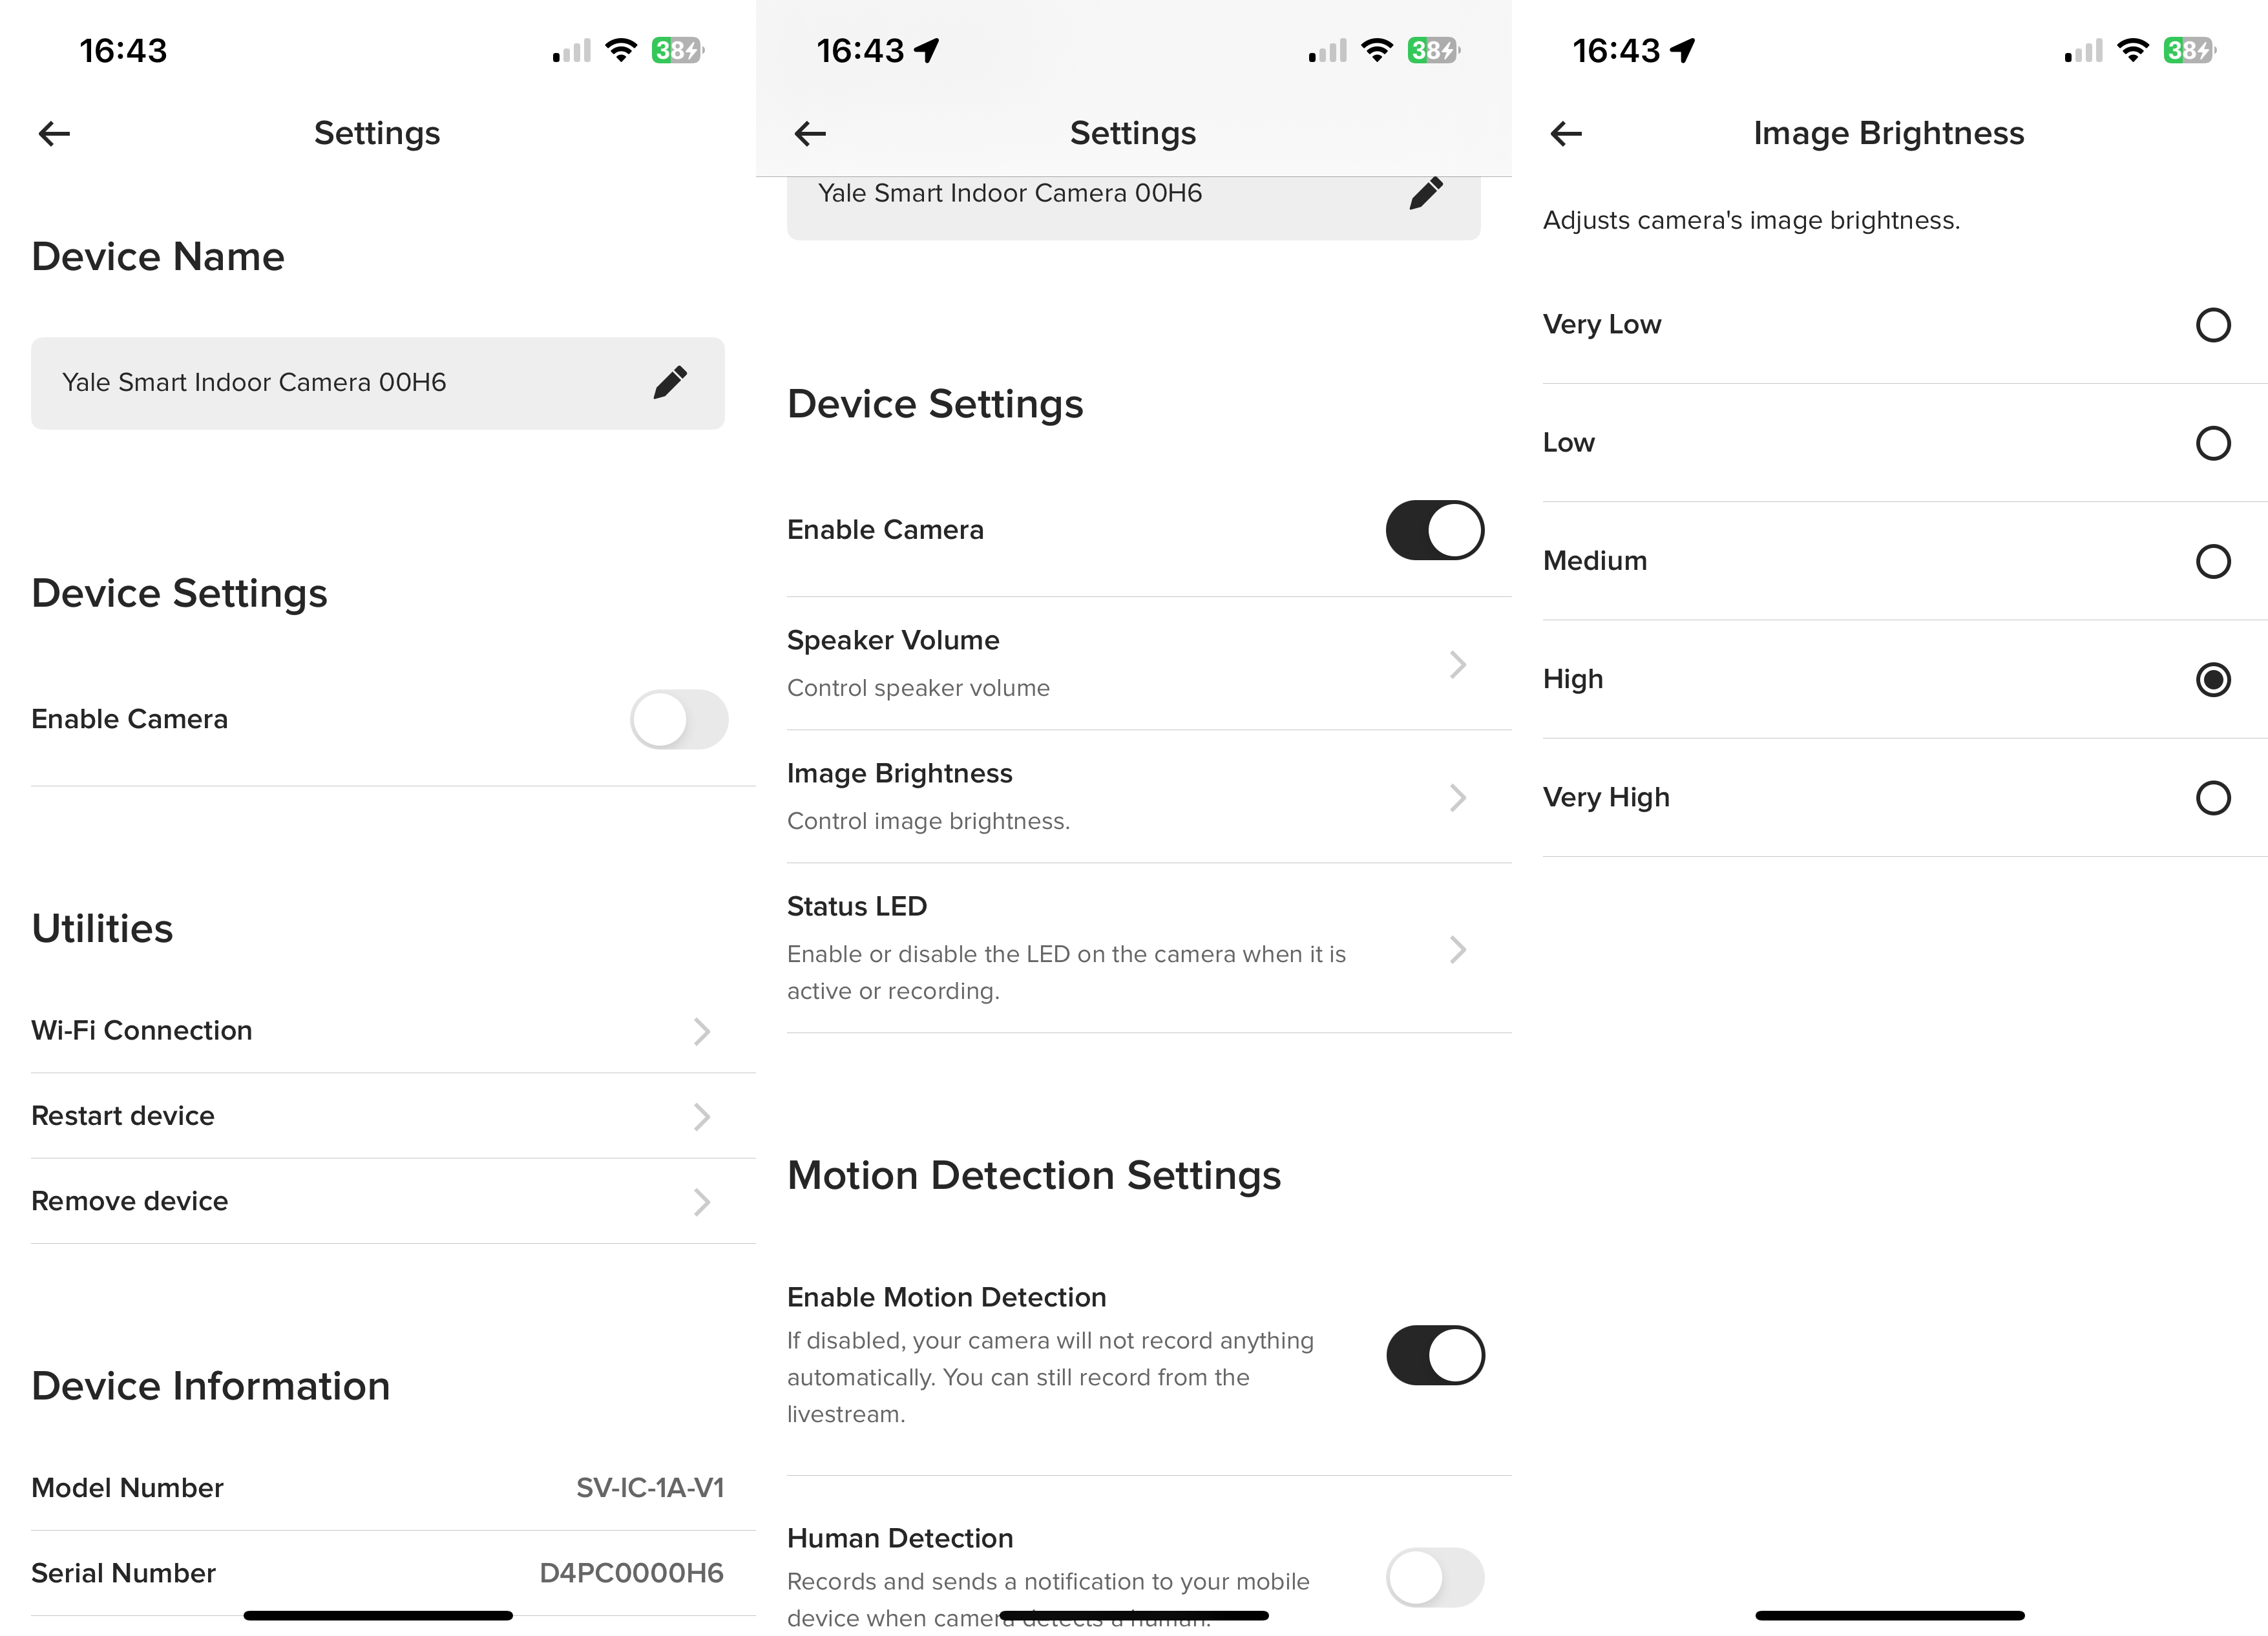
Task: Open Speaker Volume chevron
Action: coord(1458,664)
